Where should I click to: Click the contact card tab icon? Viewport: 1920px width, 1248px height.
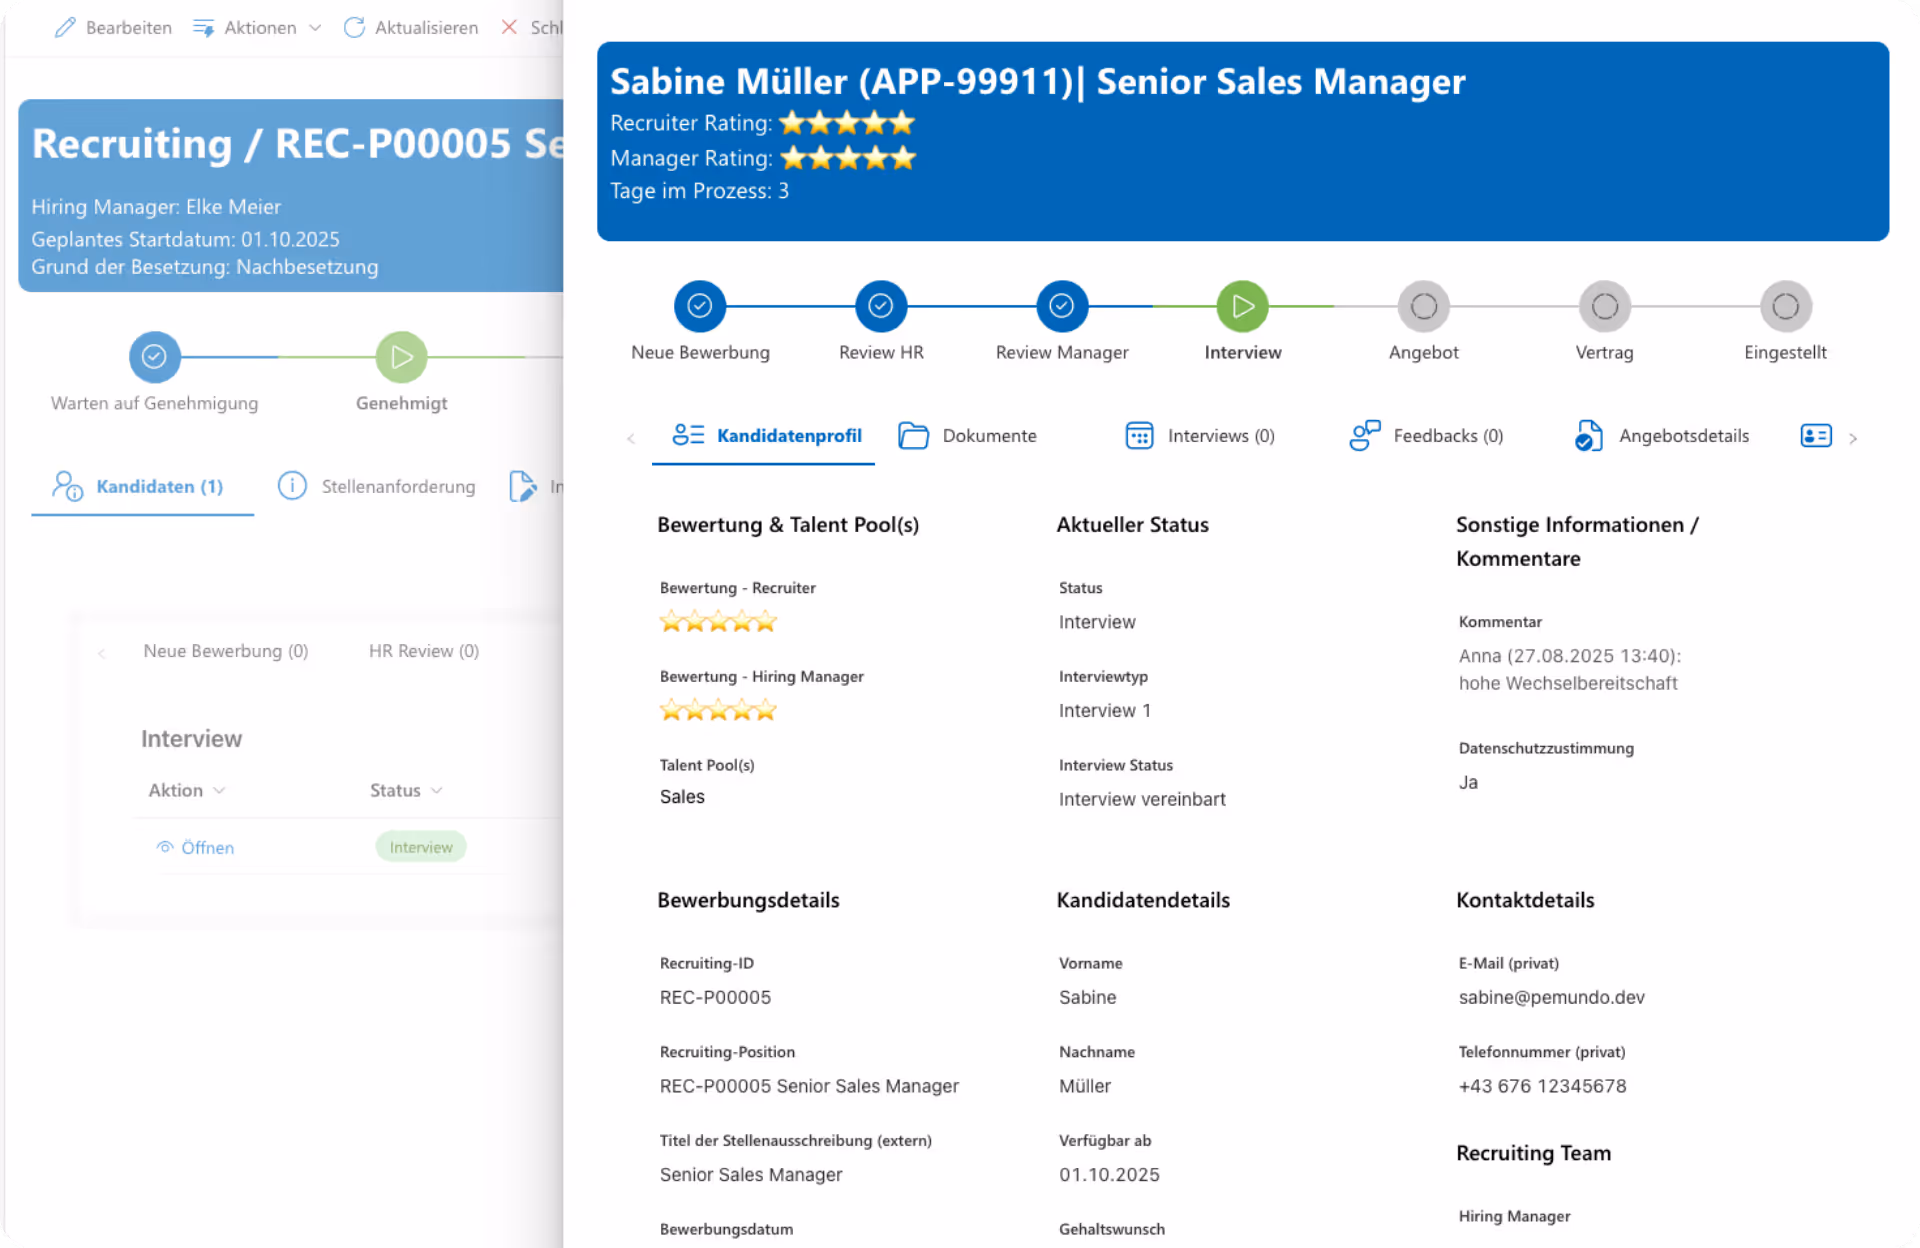(x=1815, y=436)
